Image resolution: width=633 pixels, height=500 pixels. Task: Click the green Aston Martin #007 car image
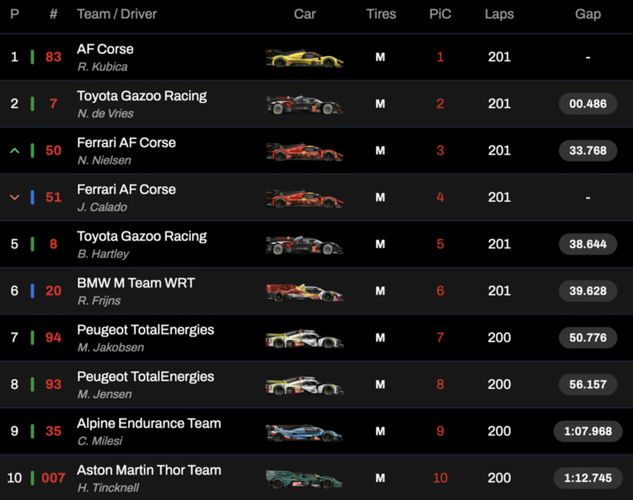click(x=304, y=480)
